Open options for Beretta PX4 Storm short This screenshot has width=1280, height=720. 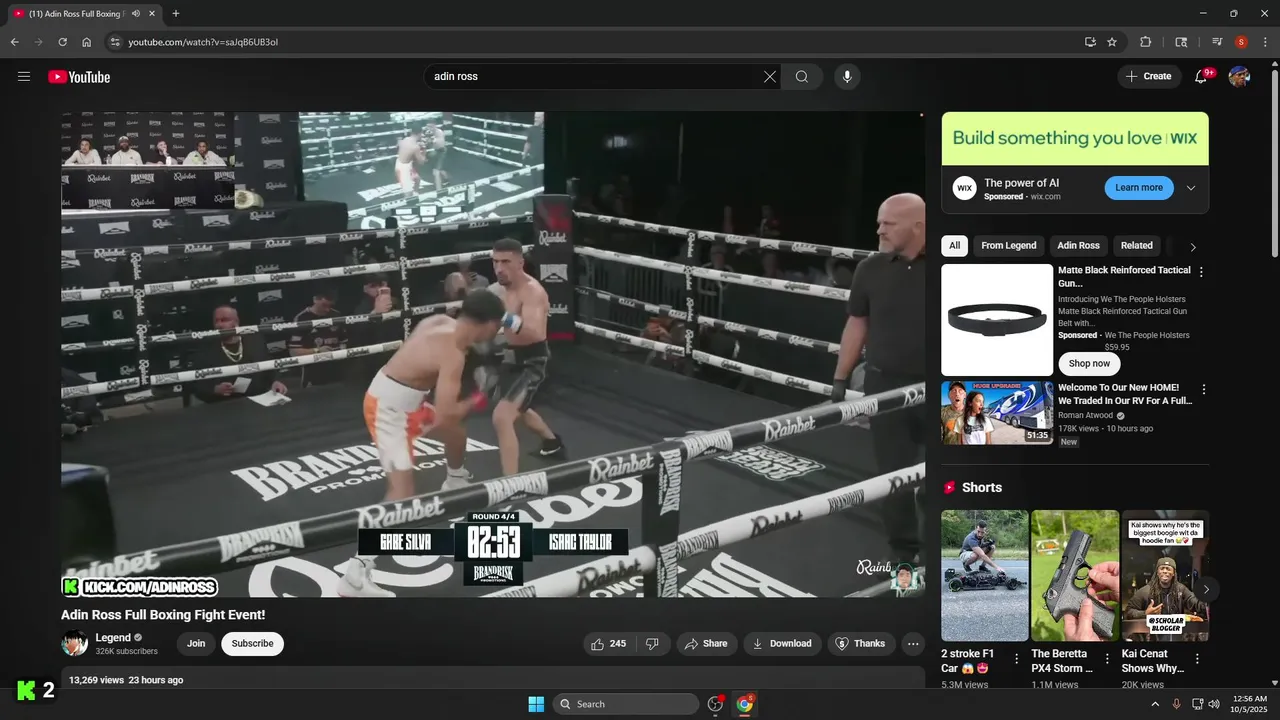[1107, 659]
